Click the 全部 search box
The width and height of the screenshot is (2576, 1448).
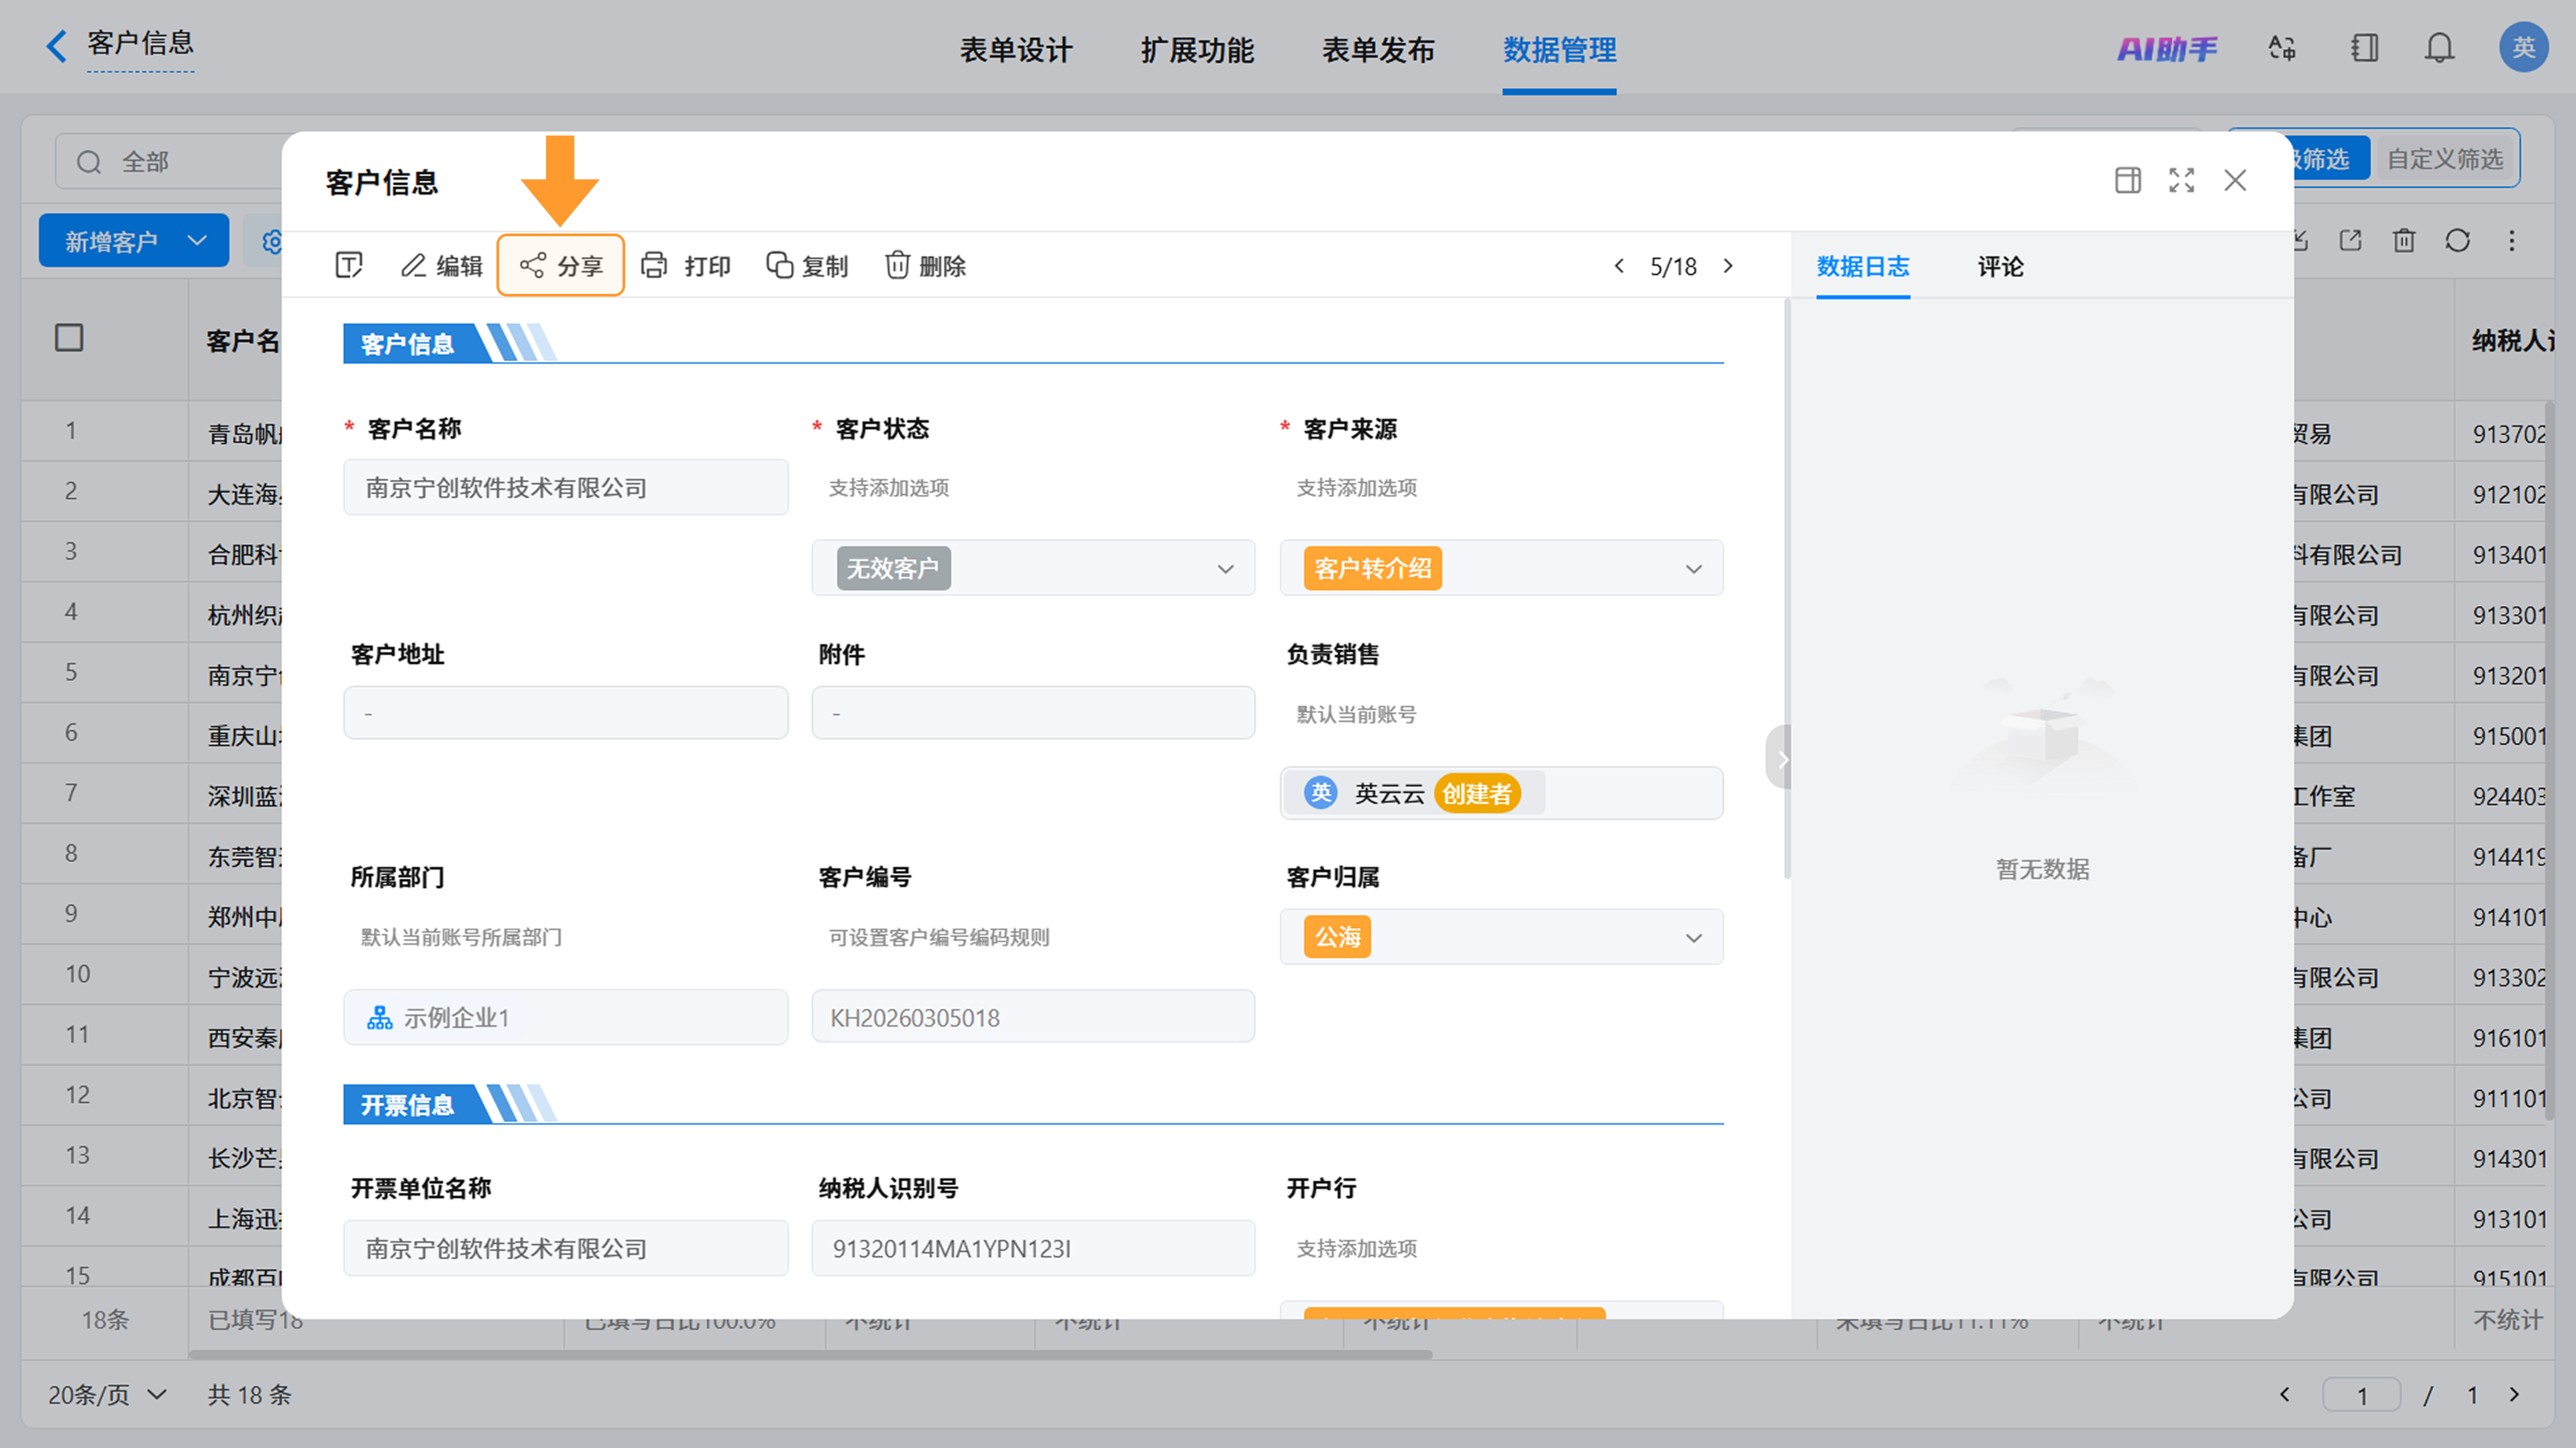click(170, 161)
